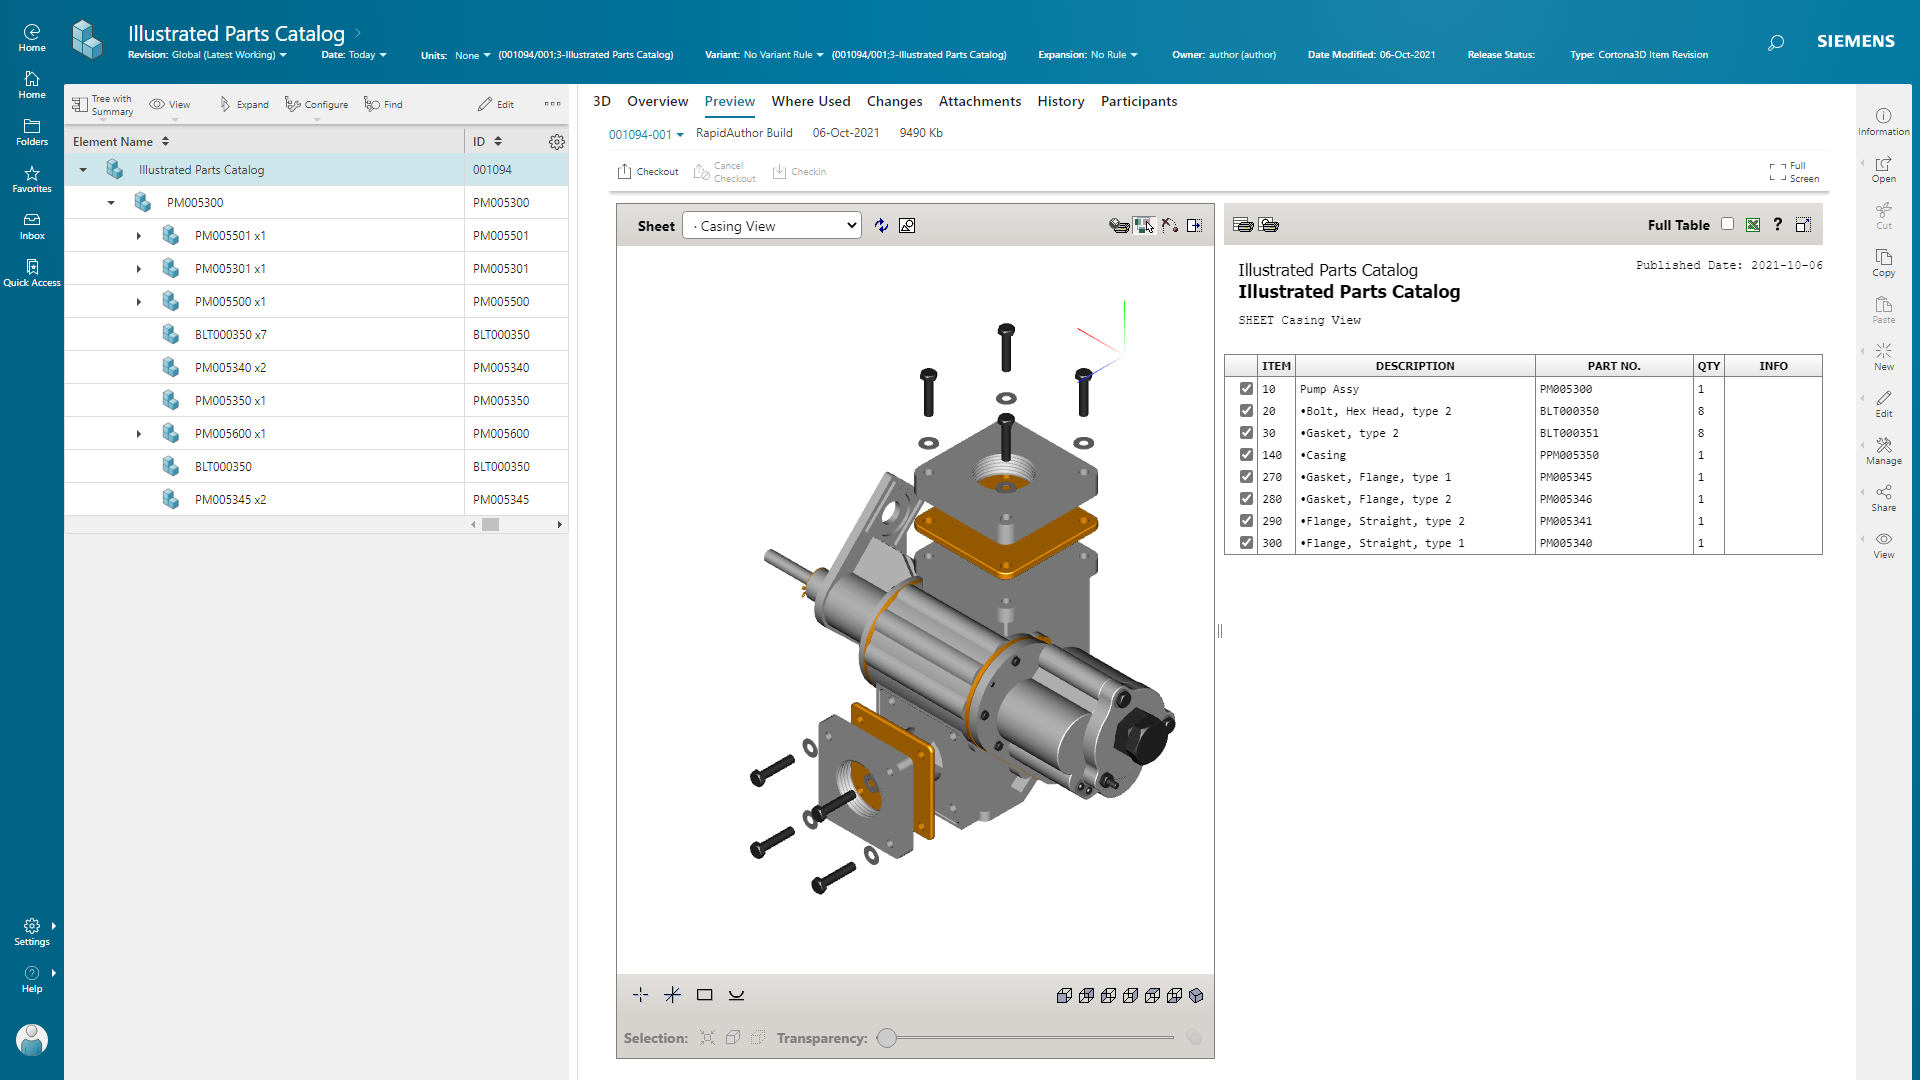Toggle checkbox for Item 10 Pump Assy
The height and width of the screenshot is (1080, 1920).
pyautogui.click(x=1245, y=388)
